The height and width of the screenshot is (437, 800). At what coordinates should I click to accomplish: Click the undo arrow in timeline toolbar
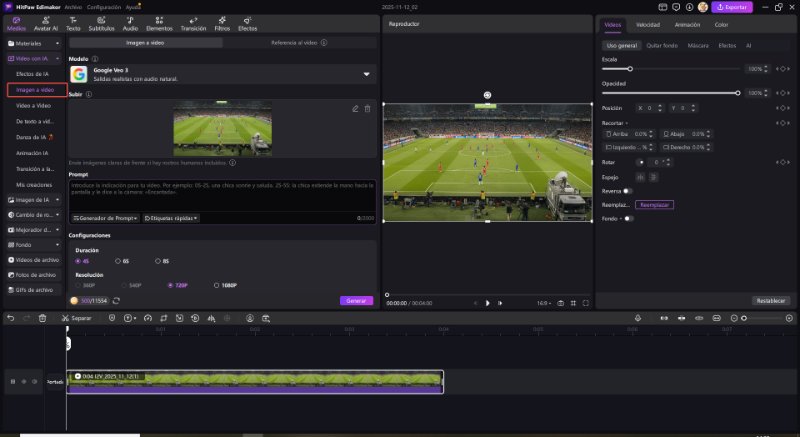tap(10, 318)
